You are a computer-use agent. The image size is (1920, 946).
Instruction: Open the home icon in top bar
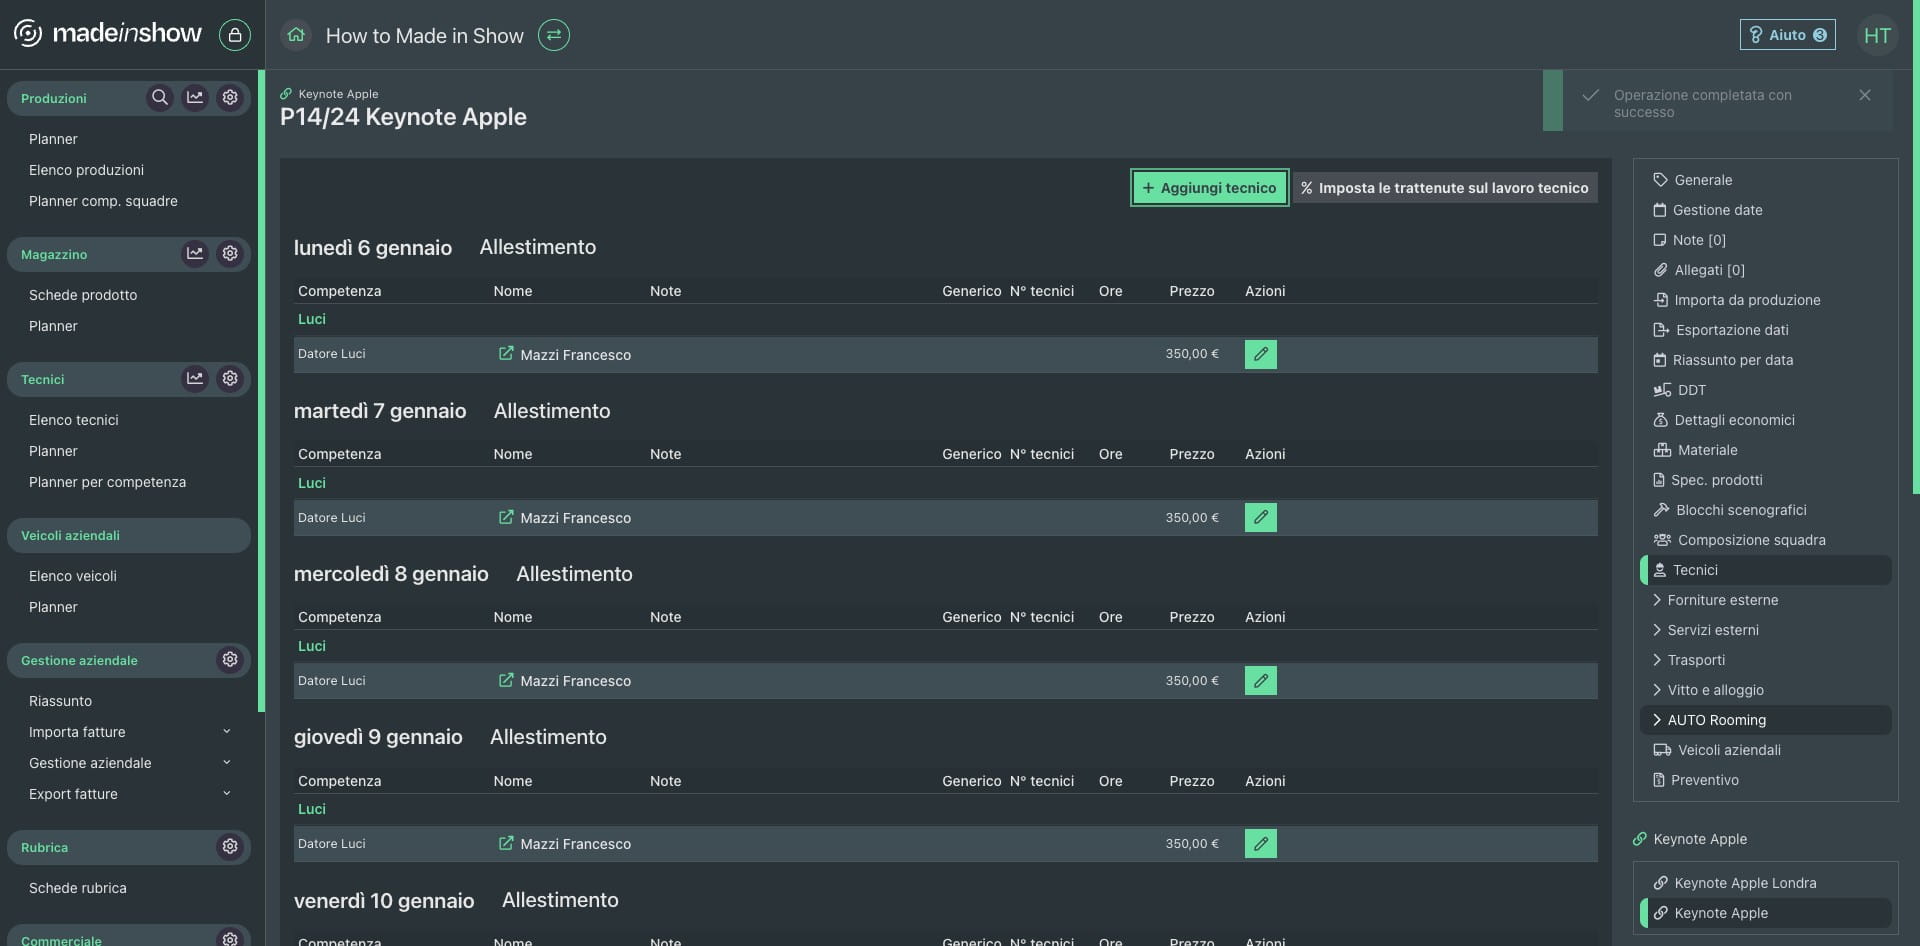pos(296,35)
